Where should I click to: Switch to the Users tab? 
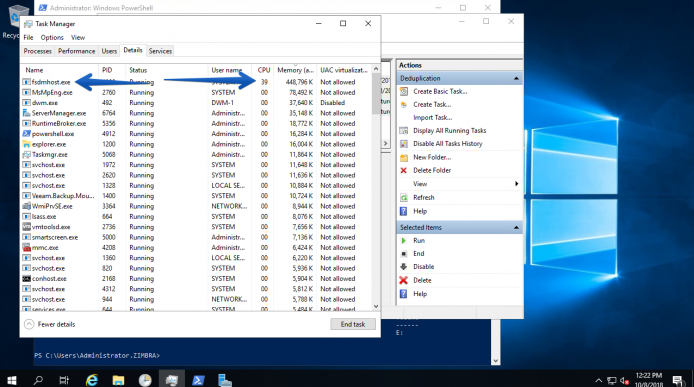pos(109,51)
